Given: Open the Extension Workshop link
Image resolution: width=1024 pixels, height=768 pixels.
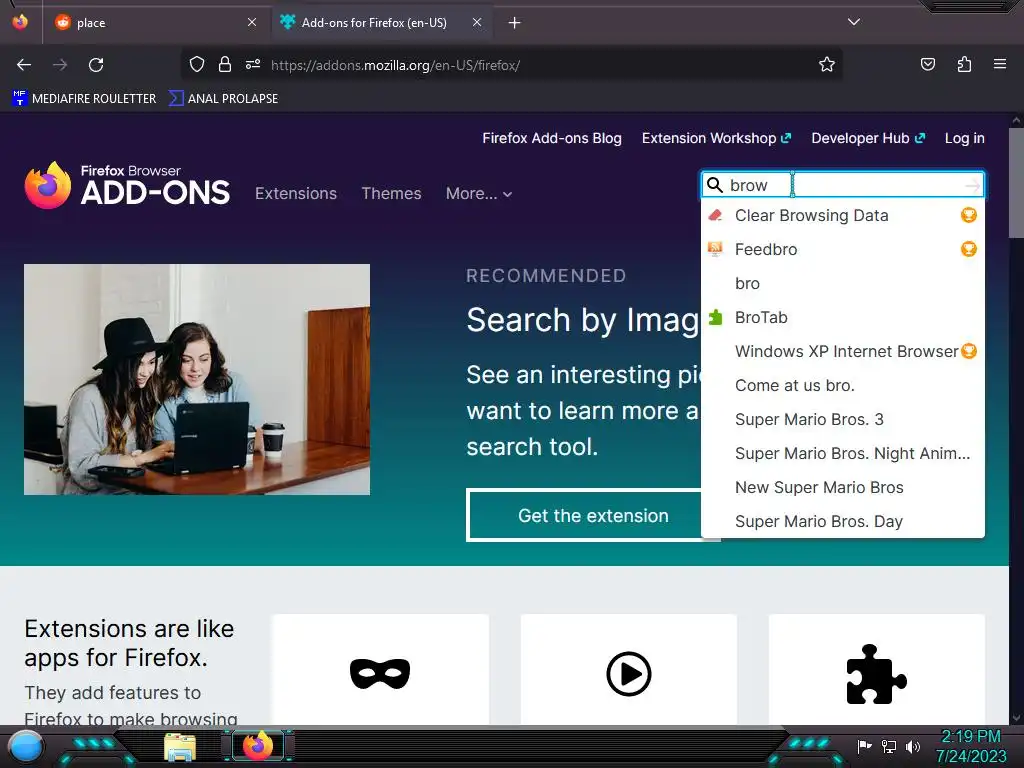Looking at the screenshot, I should coord(716,138).
